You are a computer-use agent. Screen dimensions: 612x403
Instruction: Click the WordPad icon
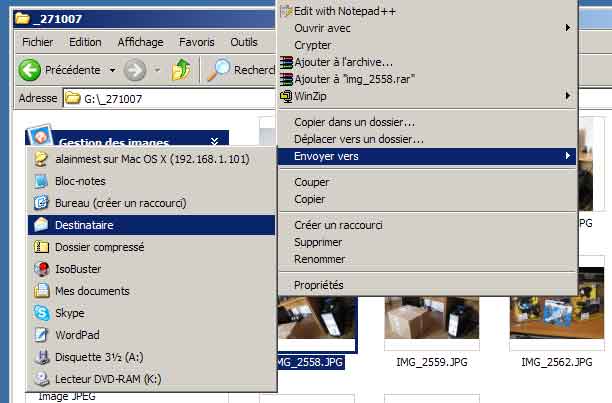tap(41, 335)
